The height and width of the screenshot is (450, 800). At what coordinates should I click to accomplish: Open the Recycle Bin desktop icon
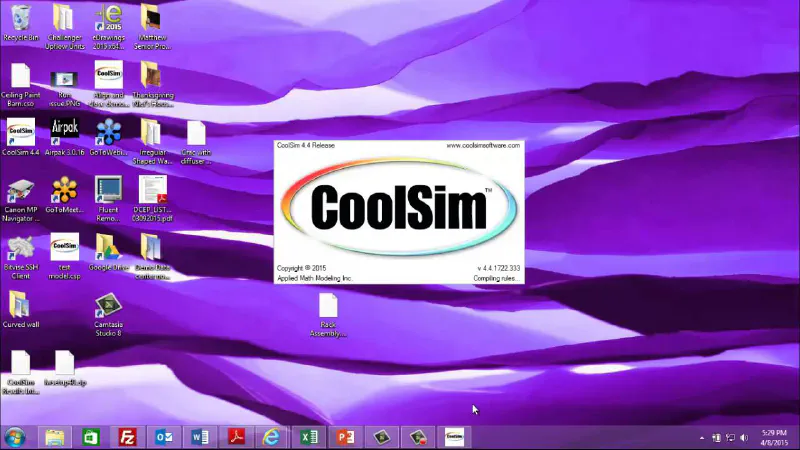pyautogui.click(x=20, y=23)
